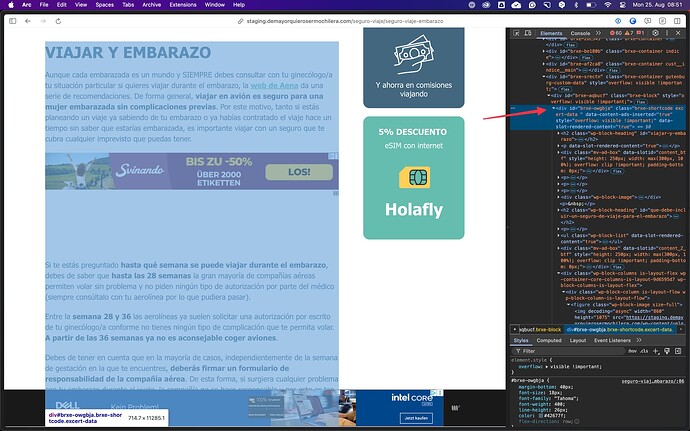Viewport: 690px width, 431px height.
Task: Go forward with the right arrow button
Action: click(x=43, y=21)
